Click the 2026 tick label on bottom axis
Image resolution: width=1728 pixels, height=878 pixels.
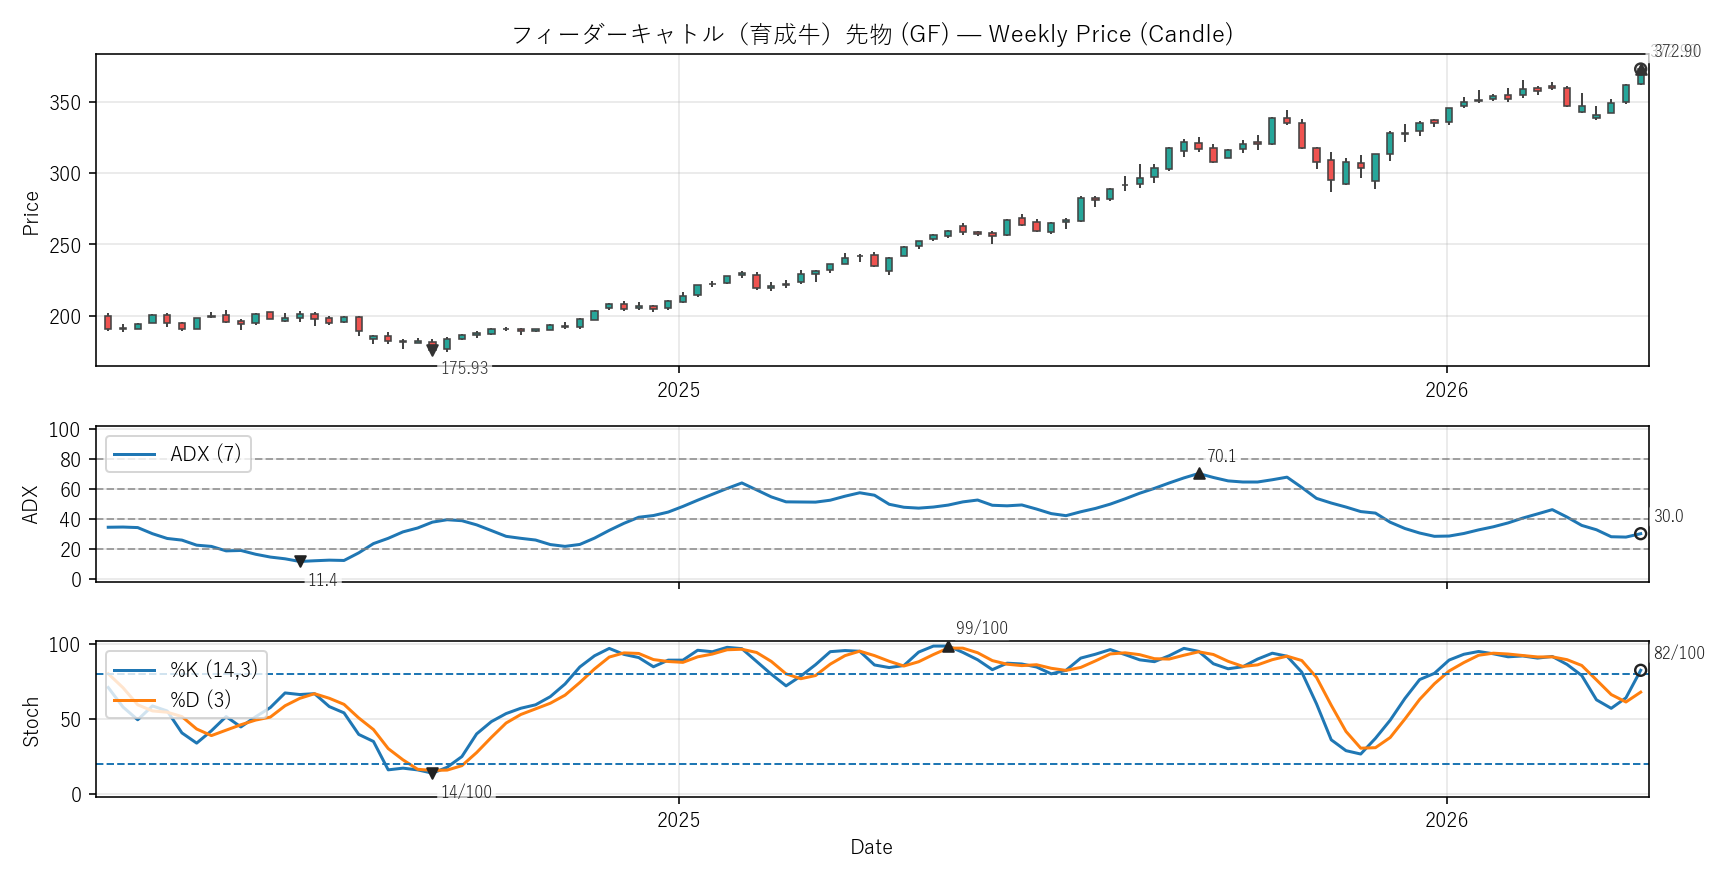[x=1446, y=820]
